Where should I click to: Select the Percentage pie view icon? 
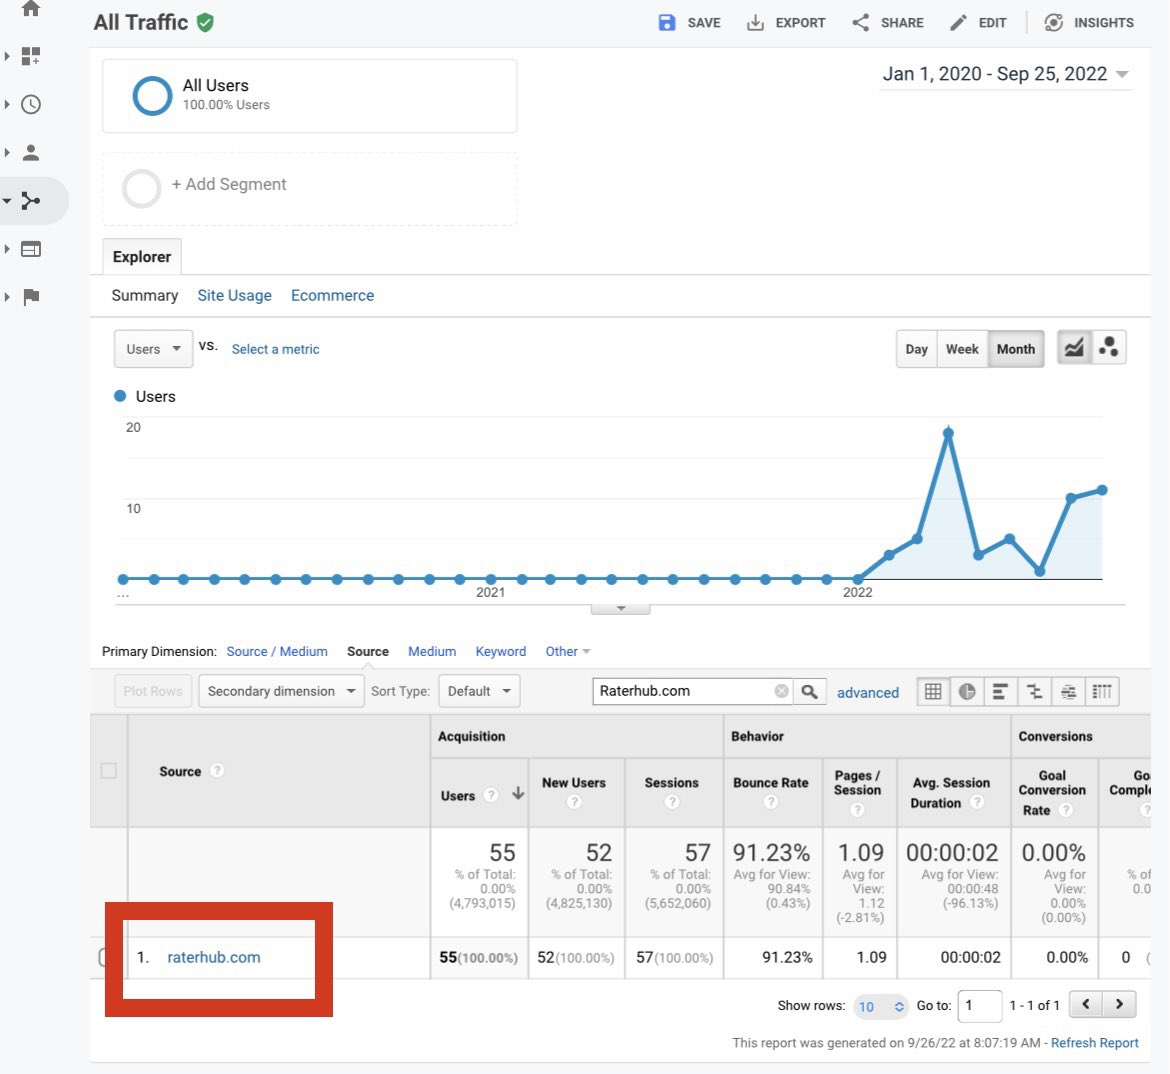click(967, 692)
